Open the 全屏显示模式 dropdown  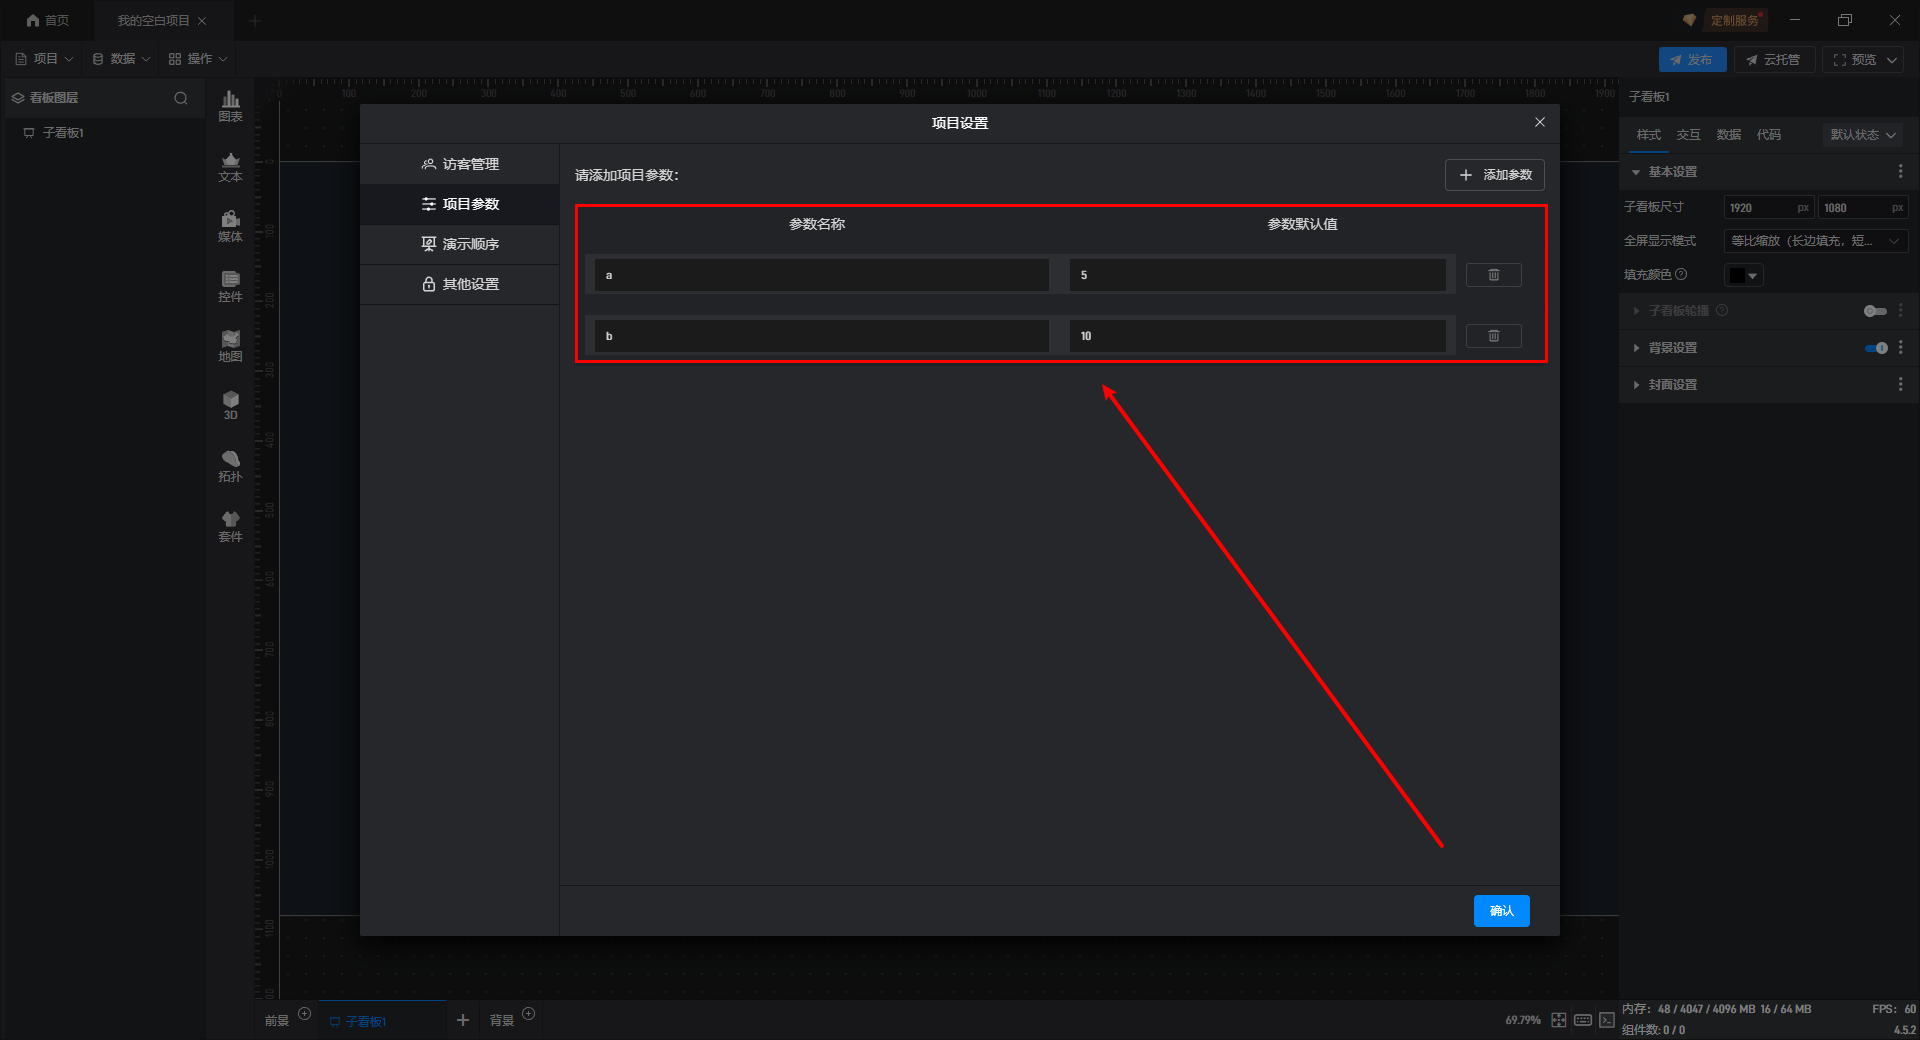1815,241
